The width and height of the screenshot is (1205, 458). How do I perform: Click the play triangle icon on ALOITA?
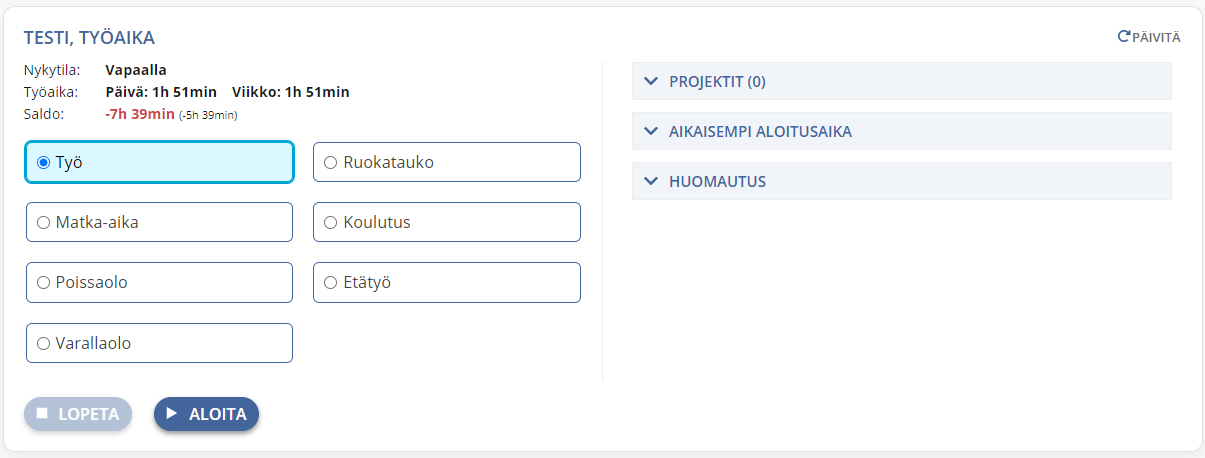click(172, 413)
